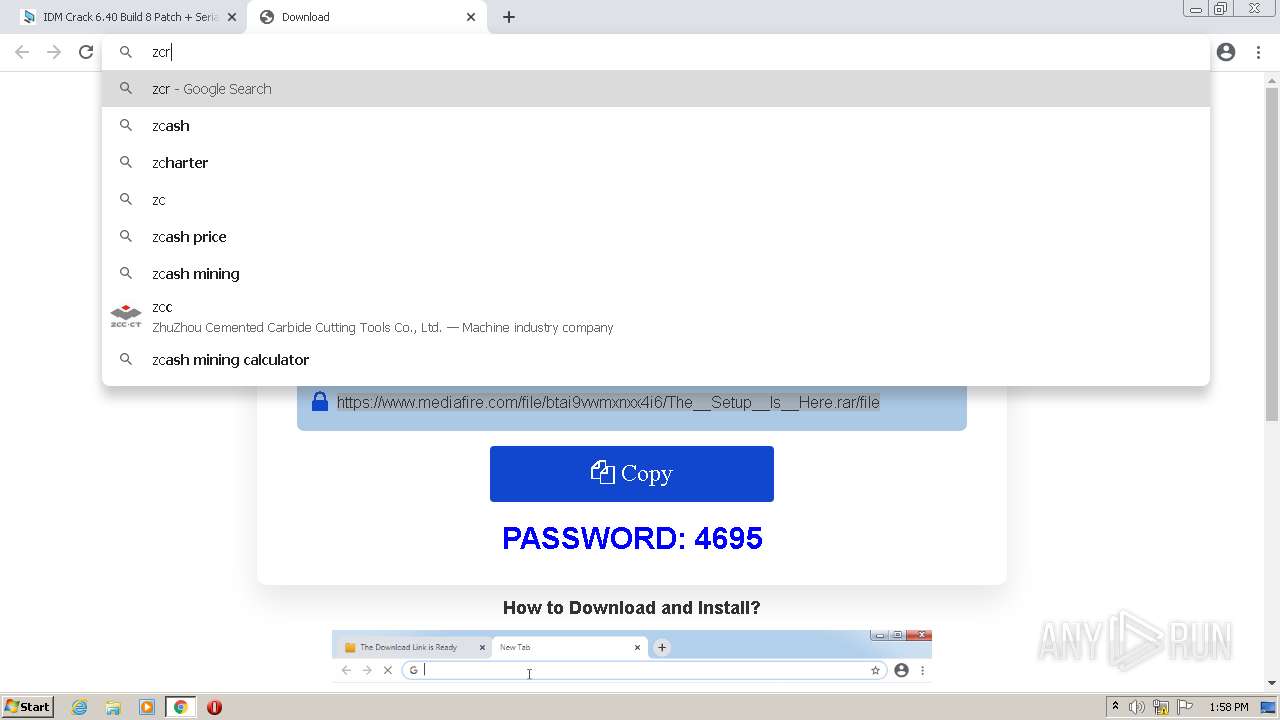Choose 'zcash mining calculator' suggestion
The height and width of the screenshot is (720, 1280).
[655, 360]
